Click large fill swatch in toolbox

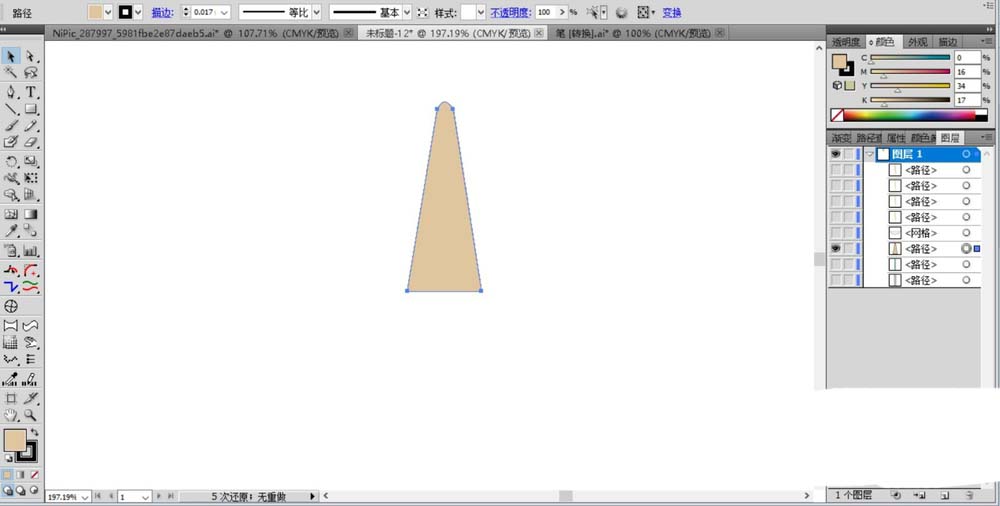point(15,441)
